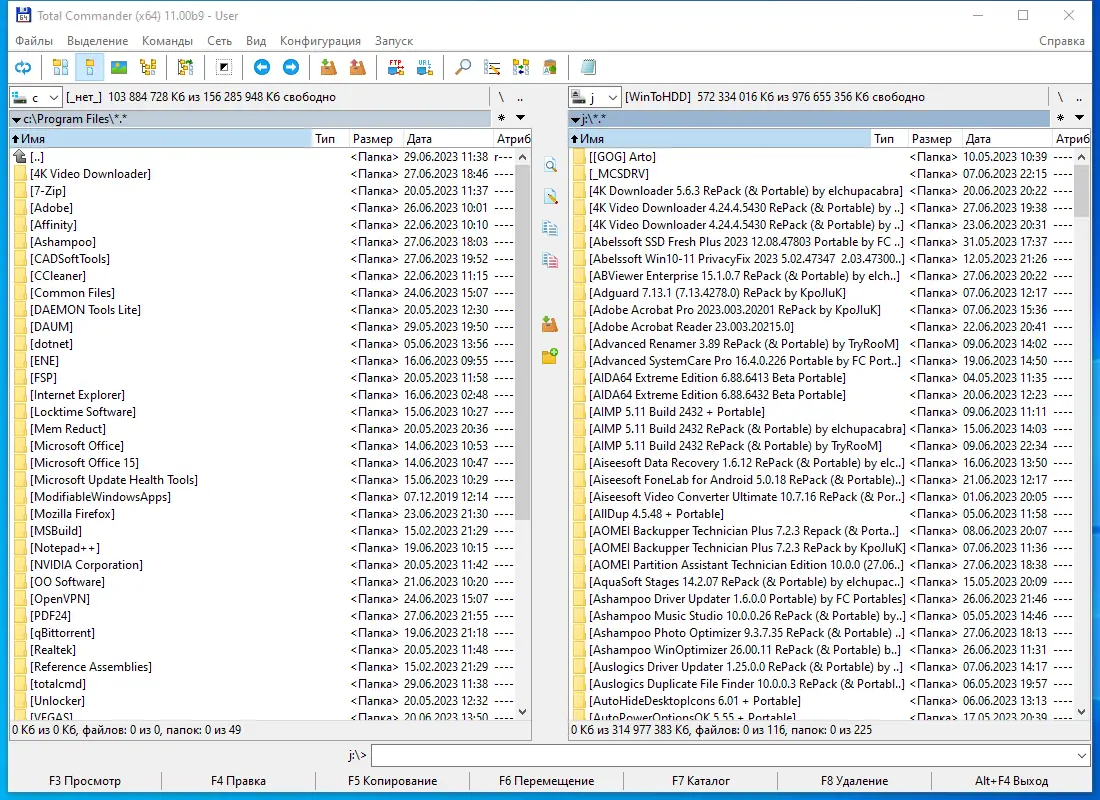The image size is (1100, 800).
Task: Open right panel favorites asterisk button
Action: [x=1061, y=118]
